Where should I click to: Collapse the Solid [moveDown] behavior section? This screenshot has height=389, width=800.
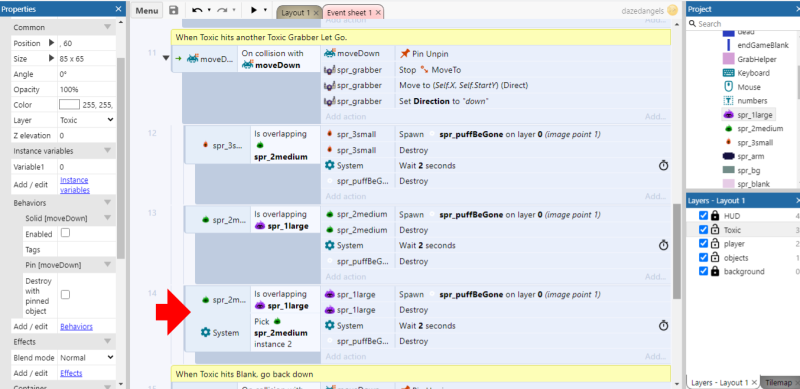click(x=108, y=218)
